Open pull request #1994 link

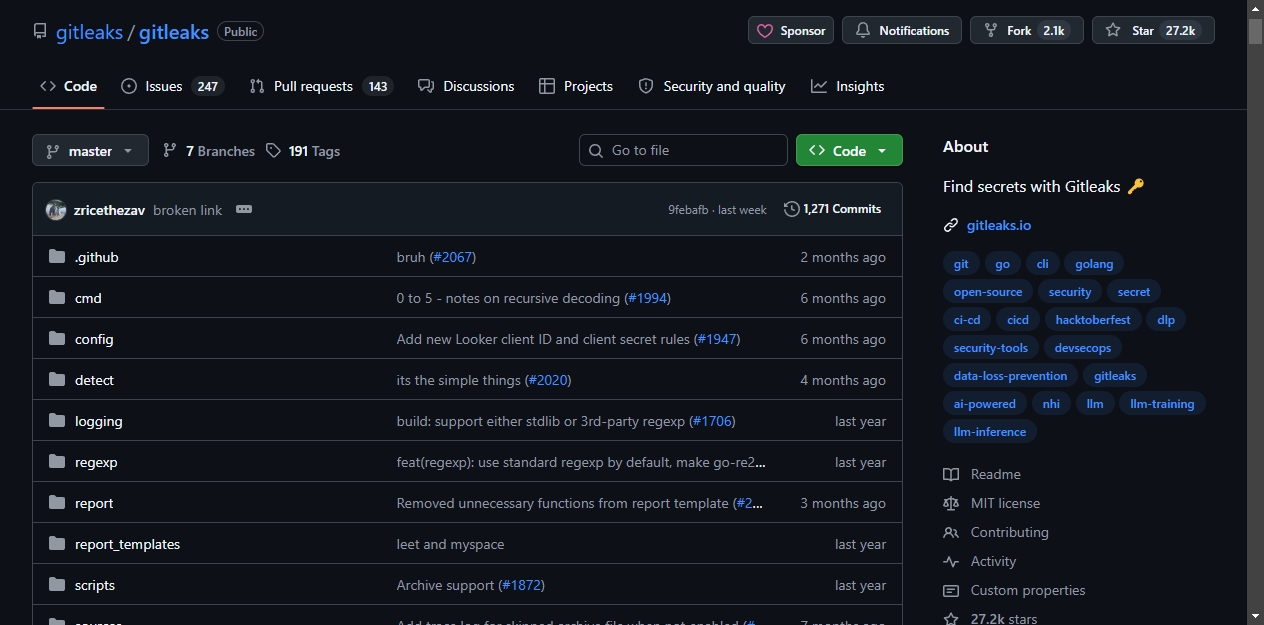click(647, 298)
